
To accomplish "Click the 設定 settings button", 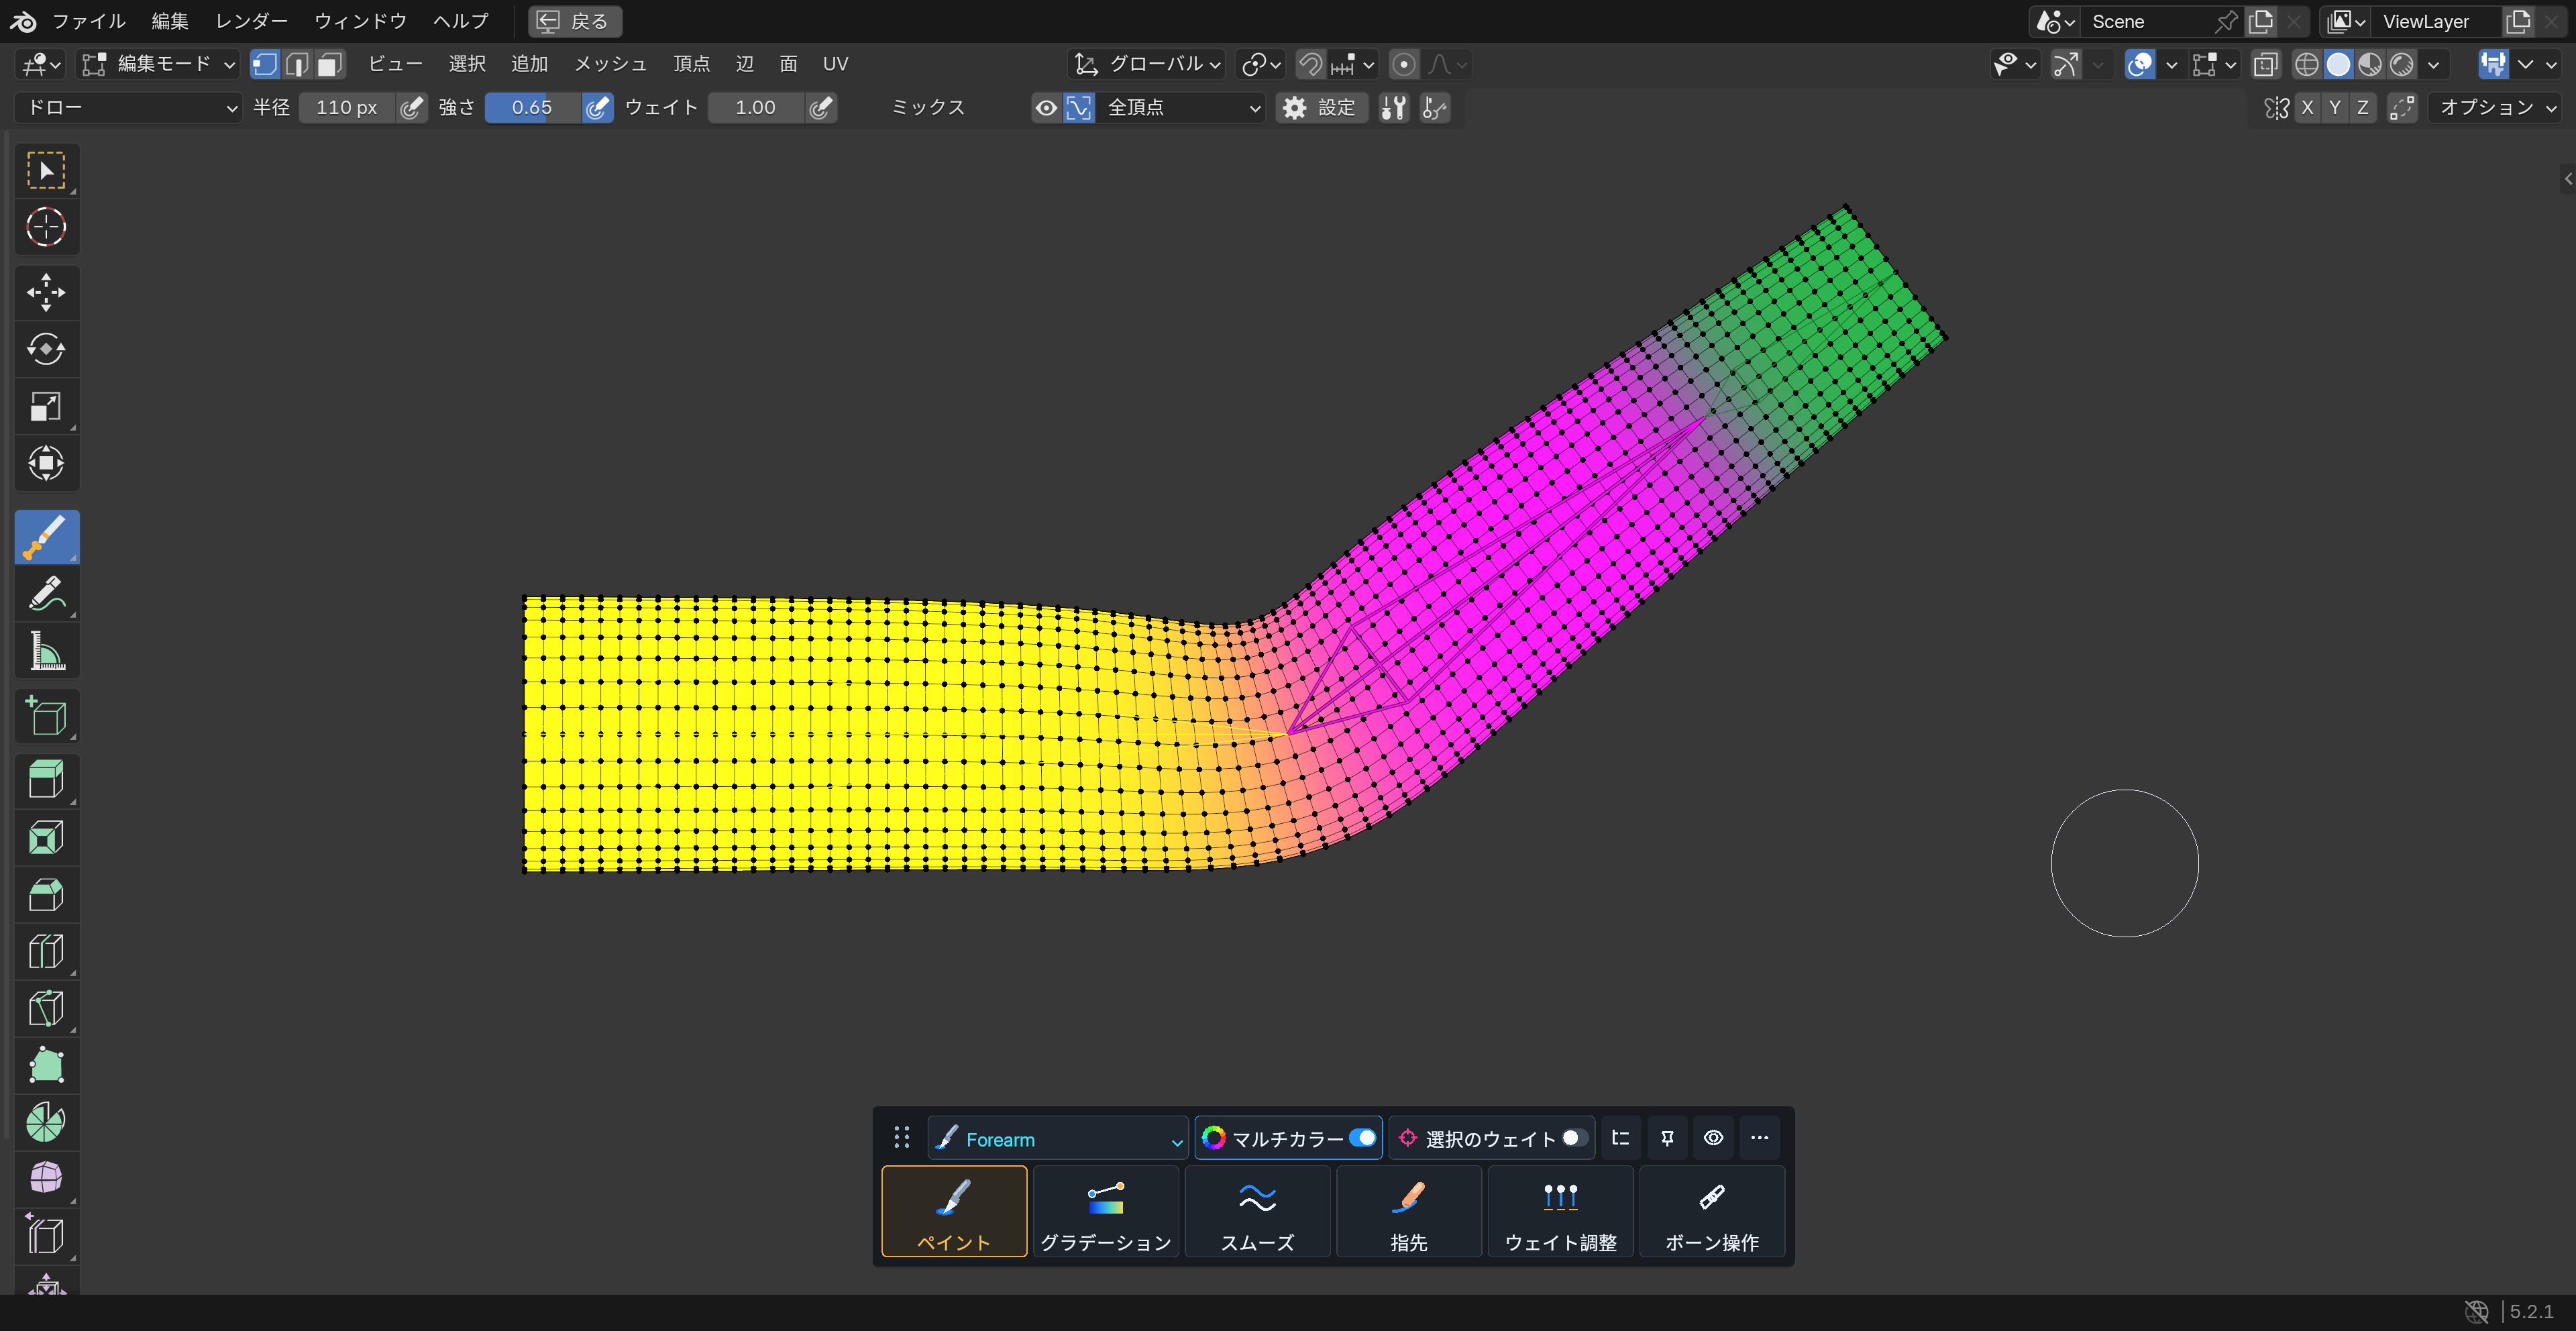I will coord(1321,107).
